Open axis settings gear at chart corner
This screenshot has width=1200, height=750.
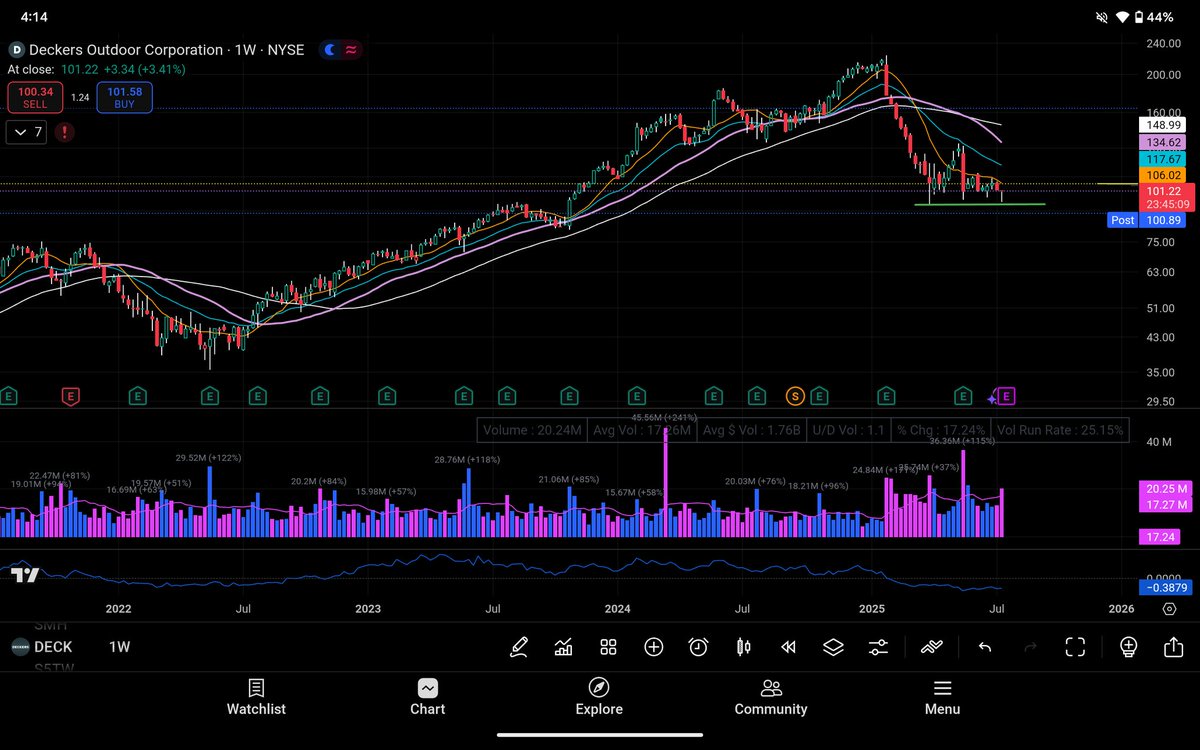[1169, 609]
